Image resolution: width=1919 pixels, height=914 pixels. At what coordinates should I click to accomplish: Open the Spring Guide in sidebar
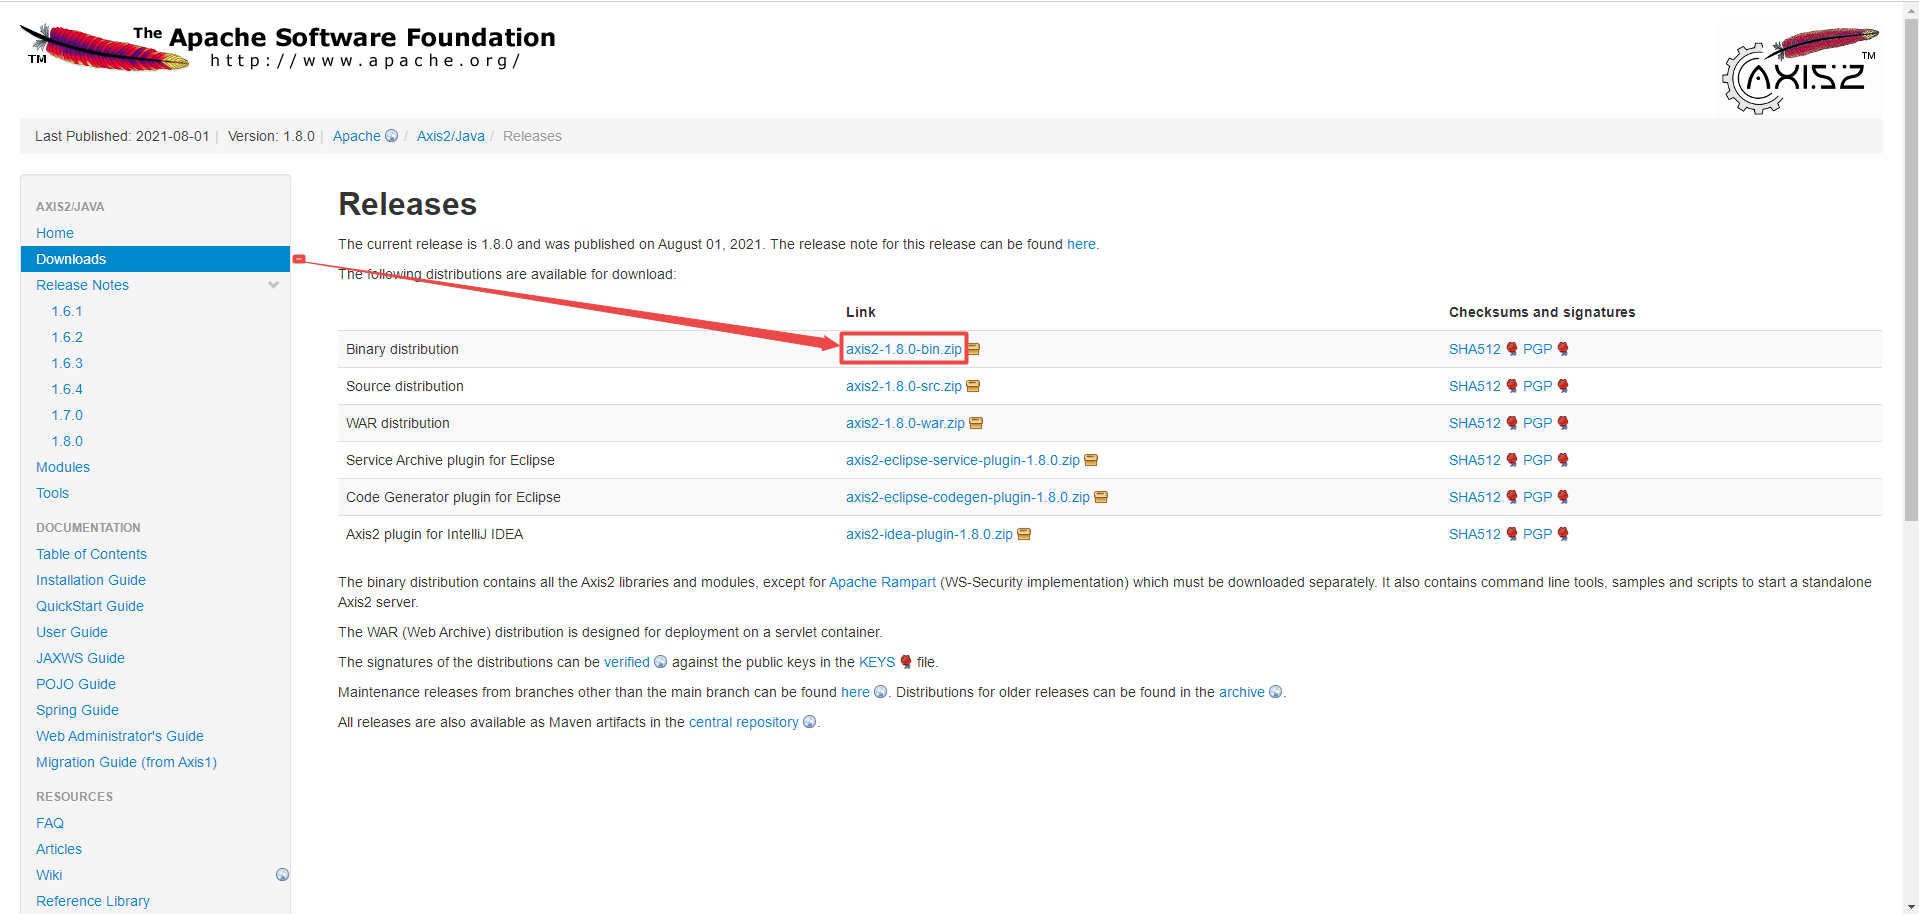point(78,710)
